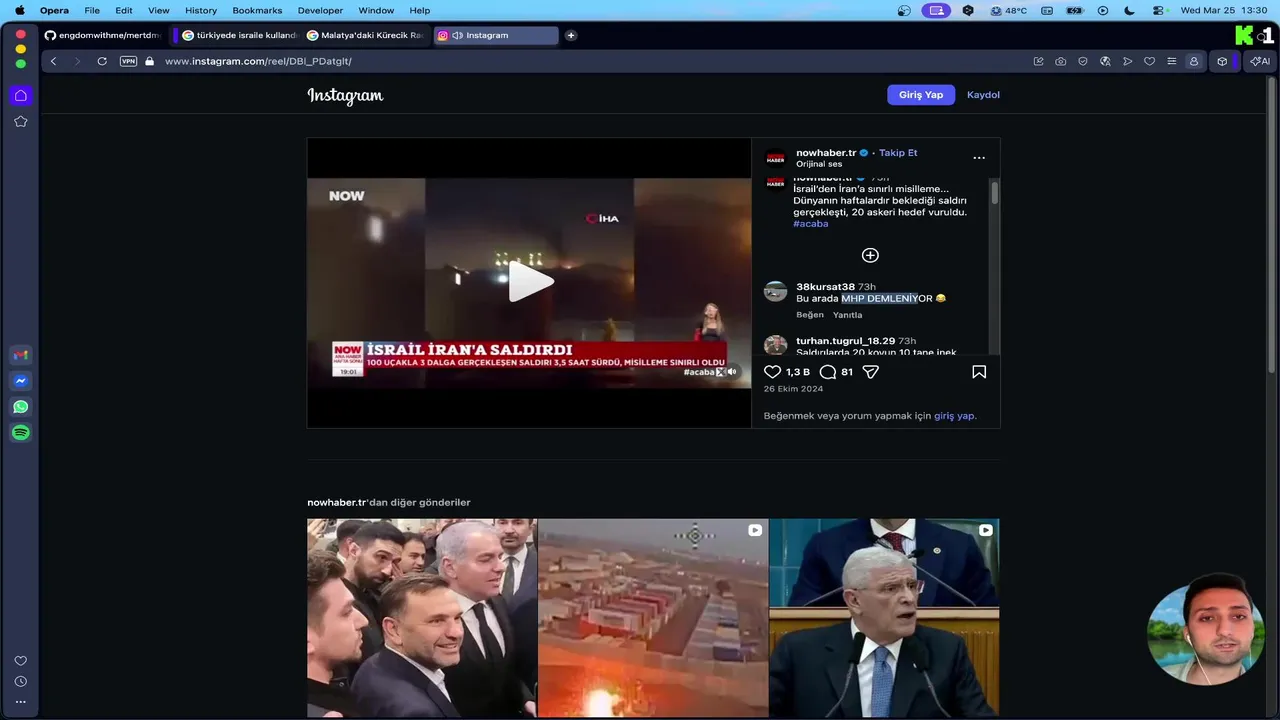This screenshot has width=1280, height=720.
Task: Open turhan.tugrul_18.29 profile
Action: pyautogui.click(x=845, y=341)
